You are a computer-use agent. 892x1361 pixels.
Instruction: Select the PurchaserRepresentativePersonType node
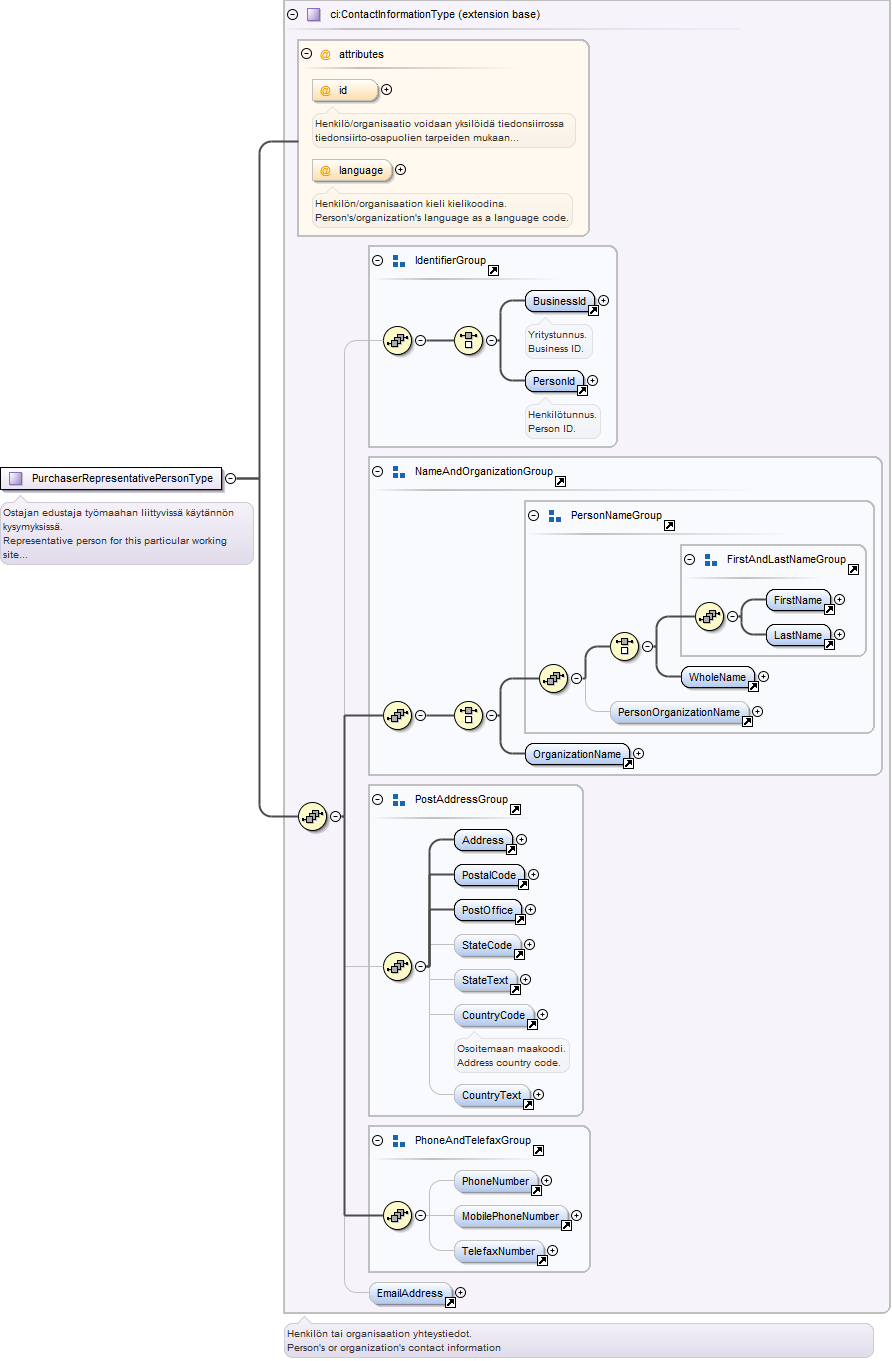click(x=111, y=478)
